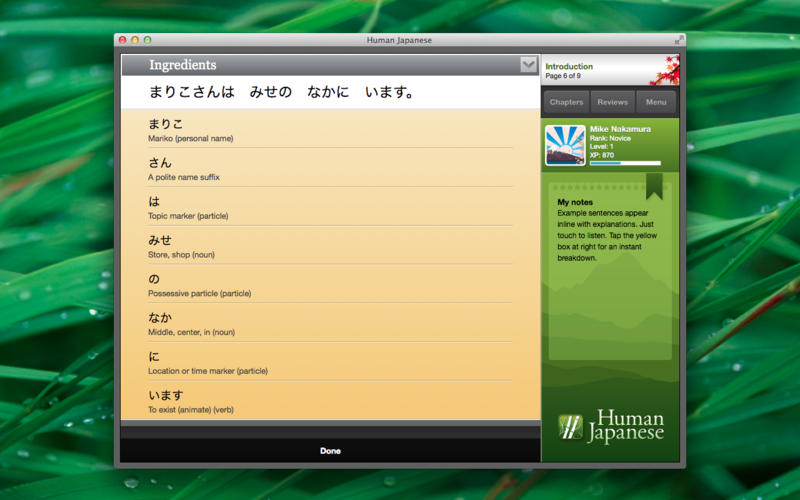This screenshot has width=800, height=500.
Task: Toggle fullscreen with the arrows icon
Action: point(679,40)
